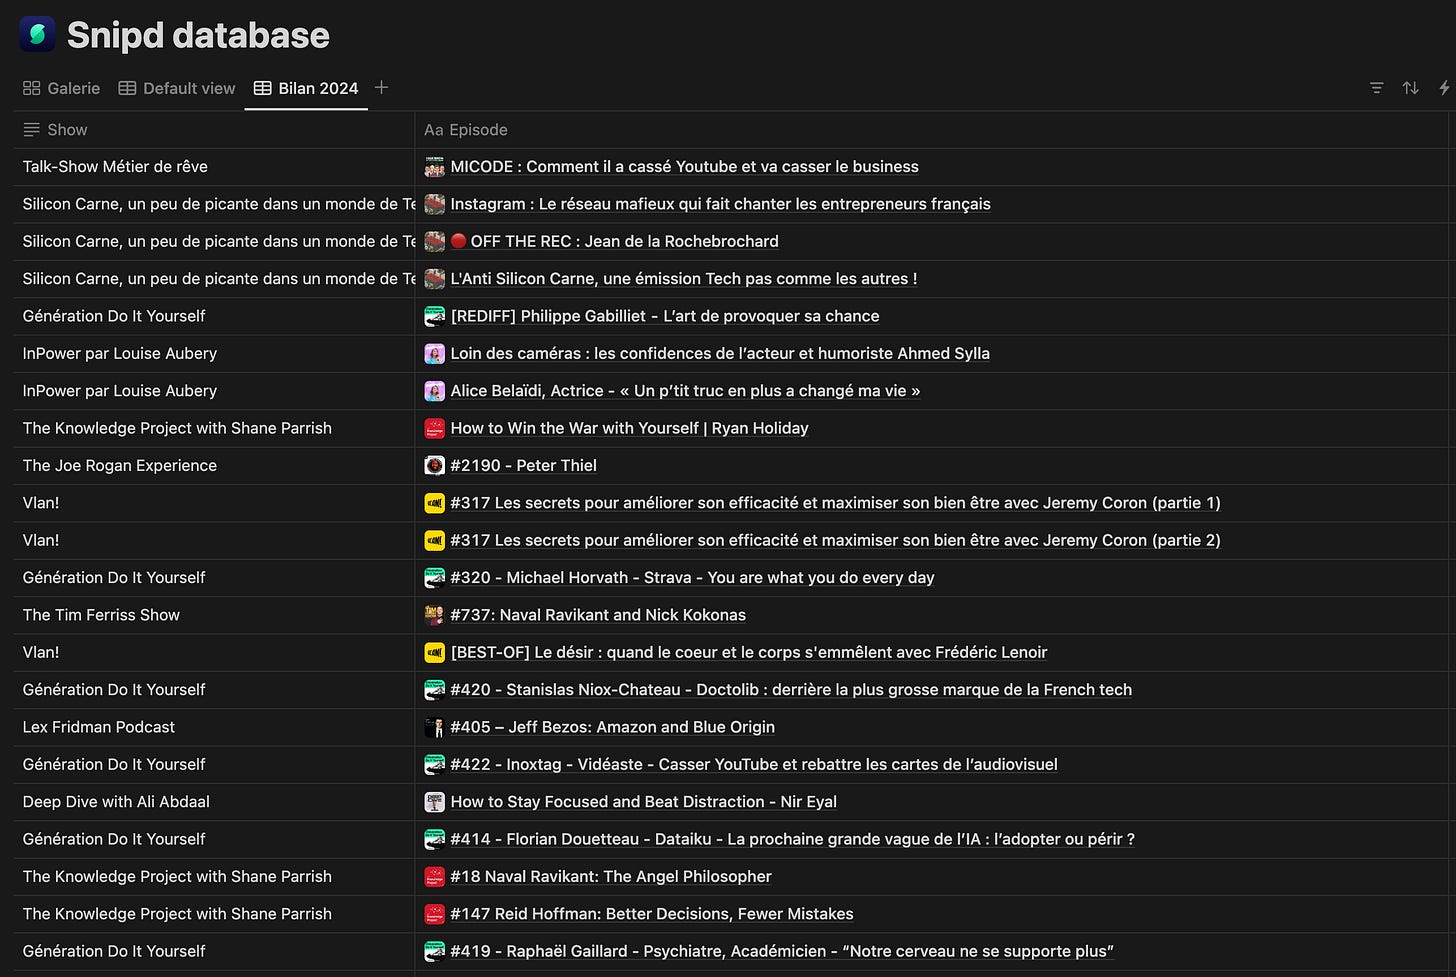Click yellow Vlan icon beside partie 1
The width and height of the screenshot is (1456, 977).
point(434,503)
